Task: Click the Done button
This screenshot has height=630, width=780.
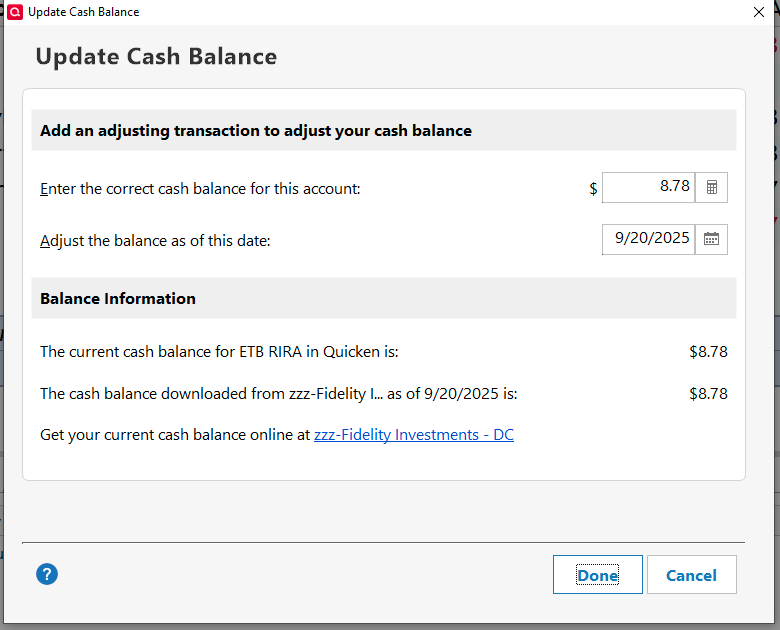Action: coord(597,575)
